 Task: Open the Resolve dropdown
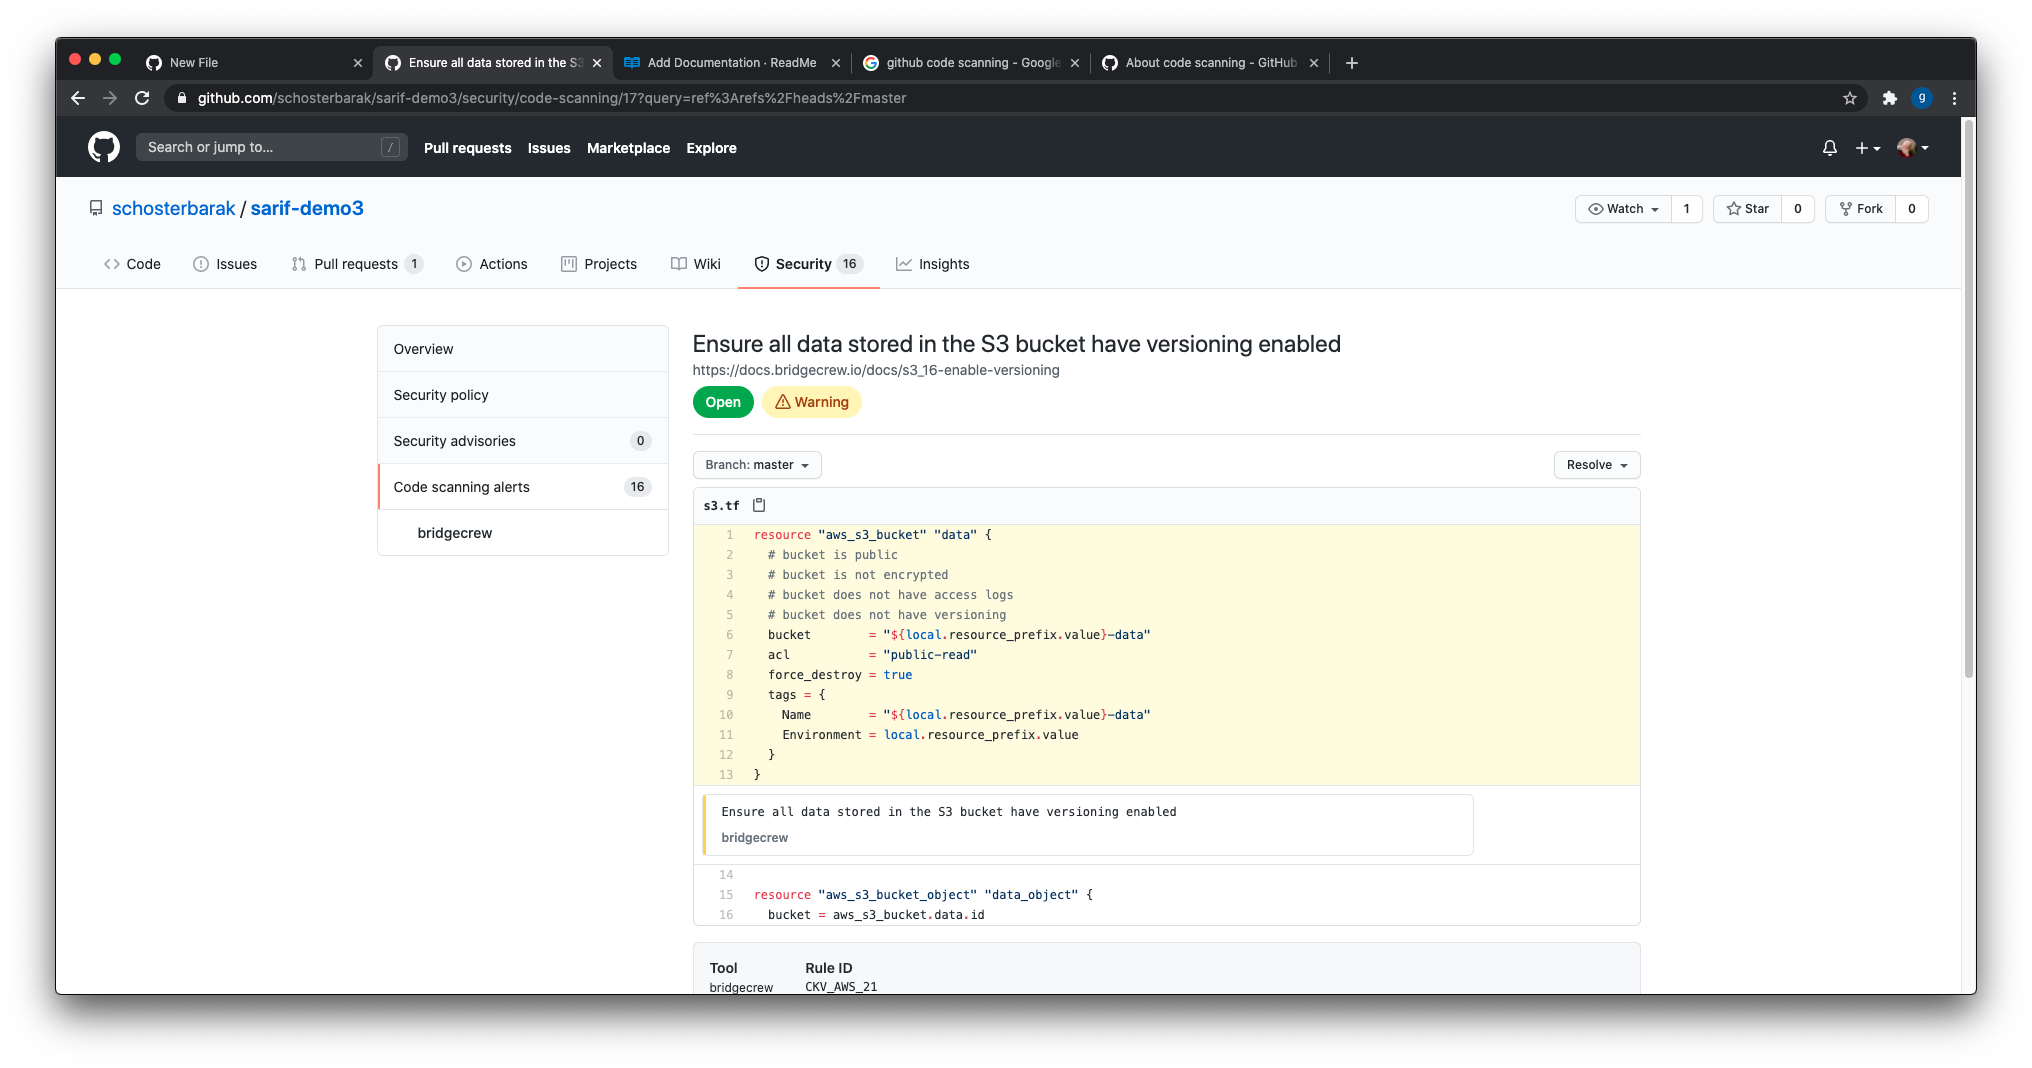click(x=1597, y=465)
